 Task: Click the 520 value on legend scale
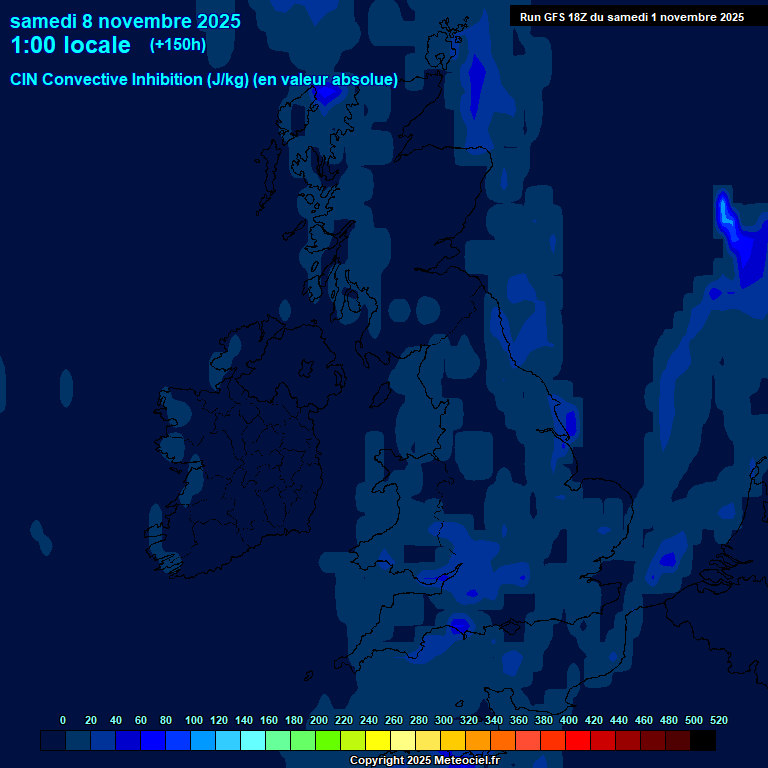[x=718, y=720]
